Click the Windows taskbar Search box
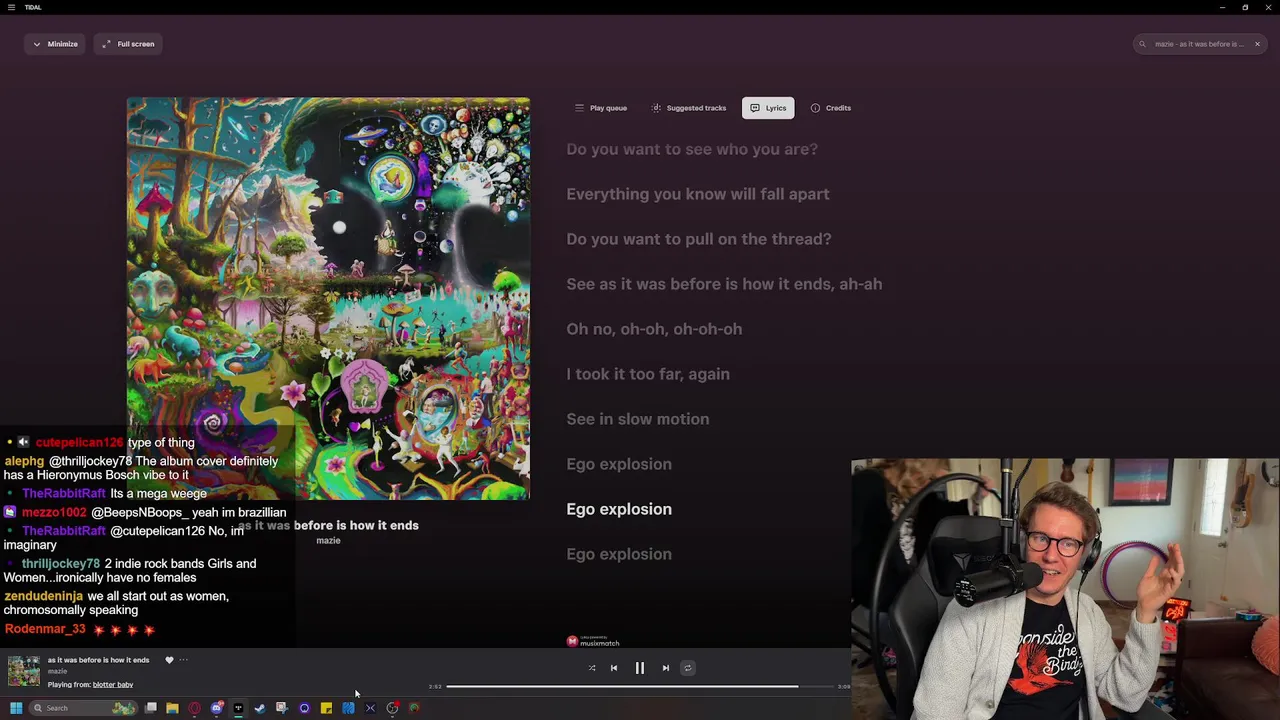 point(83,708)
